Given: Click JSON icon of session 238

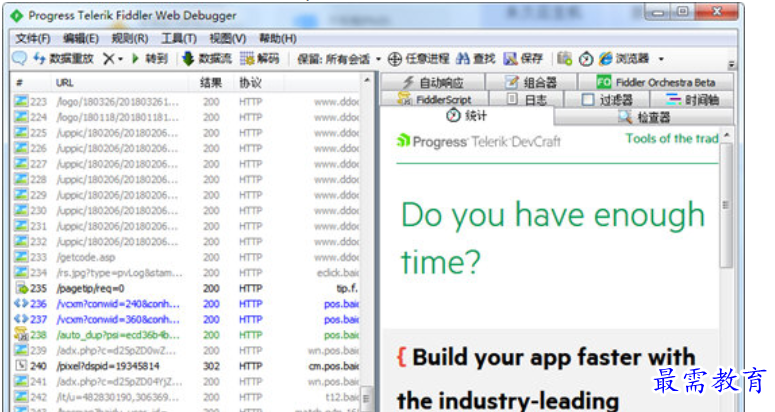Looking at the screenshot, I should 21,334.
